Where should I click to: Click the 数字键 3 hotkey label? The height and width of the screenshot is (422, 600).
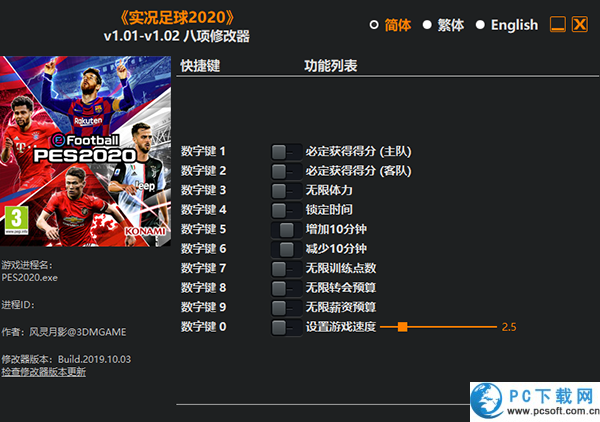[x=203, y=191]
